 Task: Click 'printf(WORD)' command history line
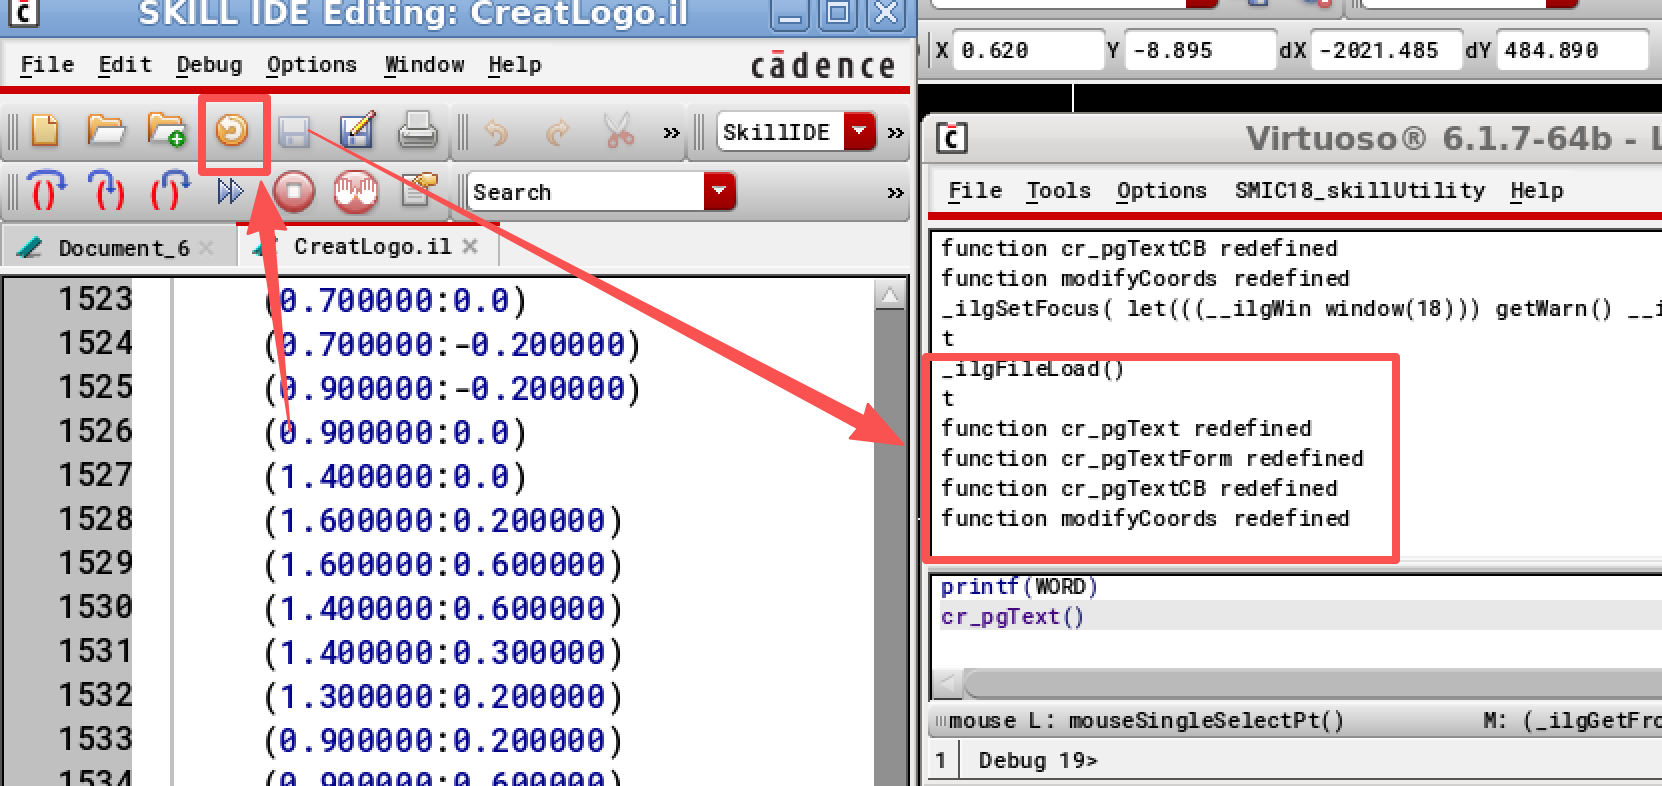pyautogui.click(x=1019, y=587)
